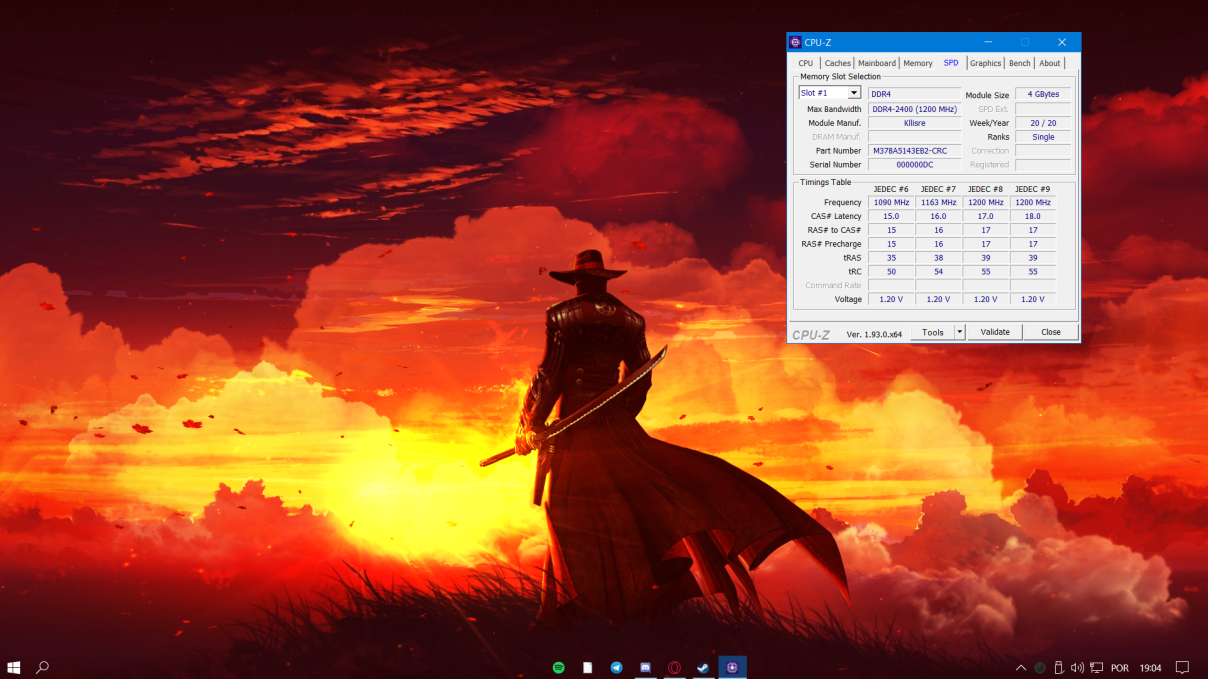
Task: Open the taskbar search magnifier
Action: click(x=43, y=667)
